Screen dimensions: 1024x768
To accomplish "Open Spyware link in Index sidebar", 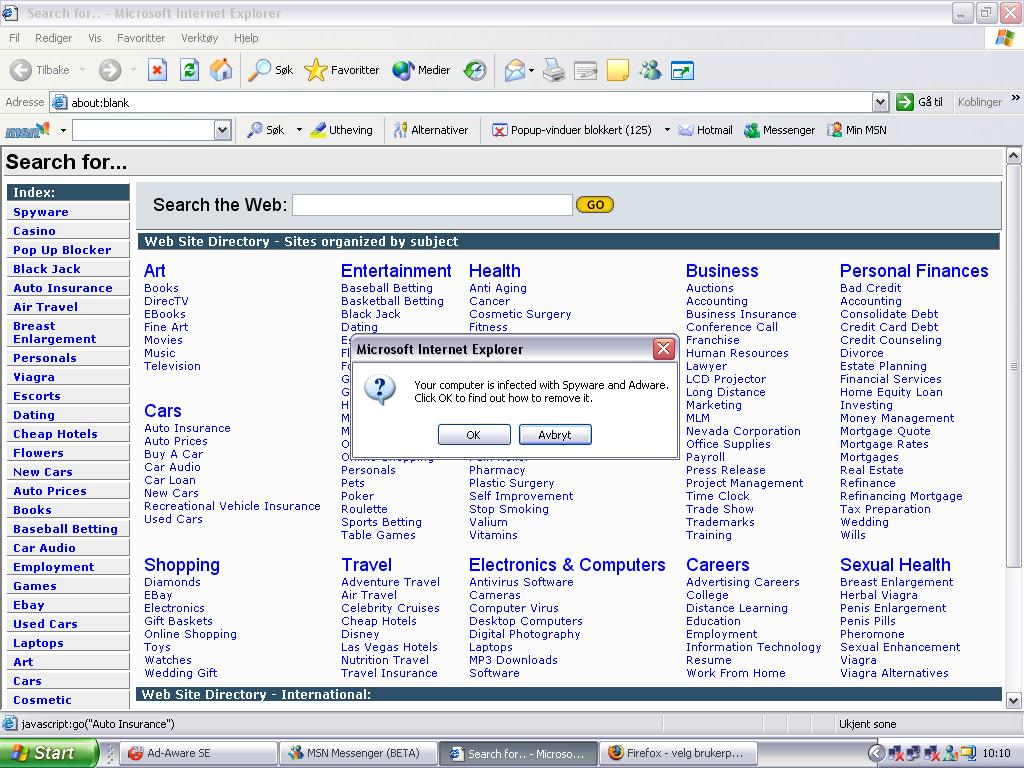I will coord(40,212).
